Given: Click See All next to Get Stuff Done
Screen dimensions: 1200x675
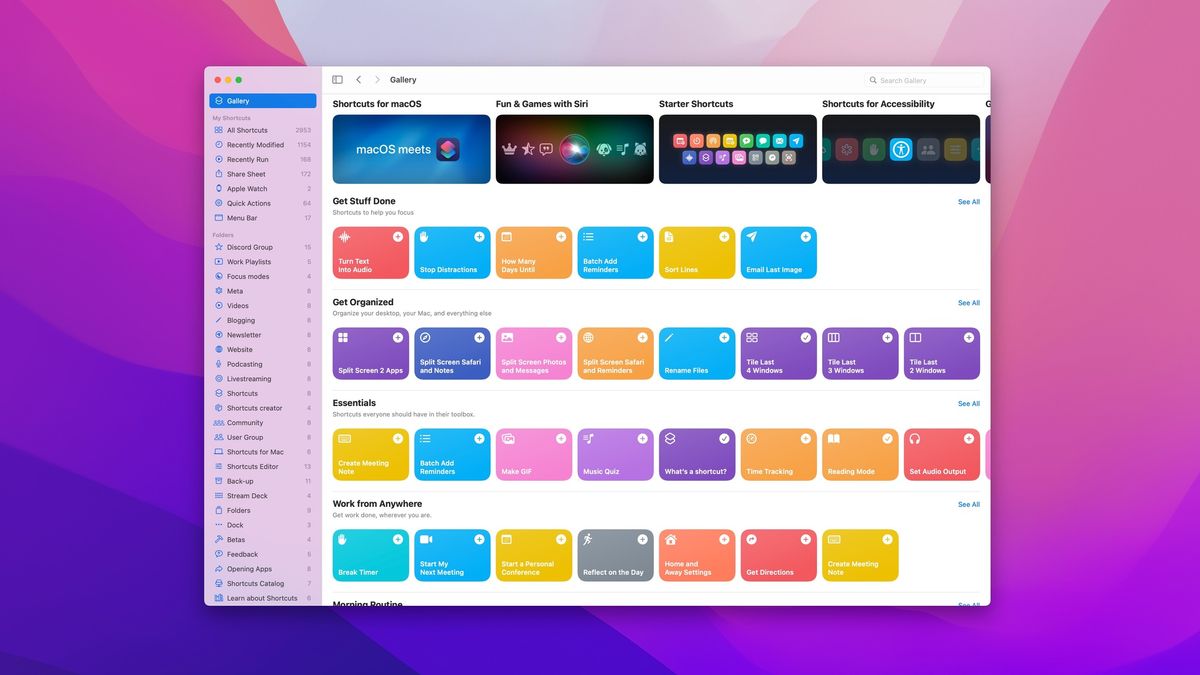Looking at the screenshot, I should [968, 202].
